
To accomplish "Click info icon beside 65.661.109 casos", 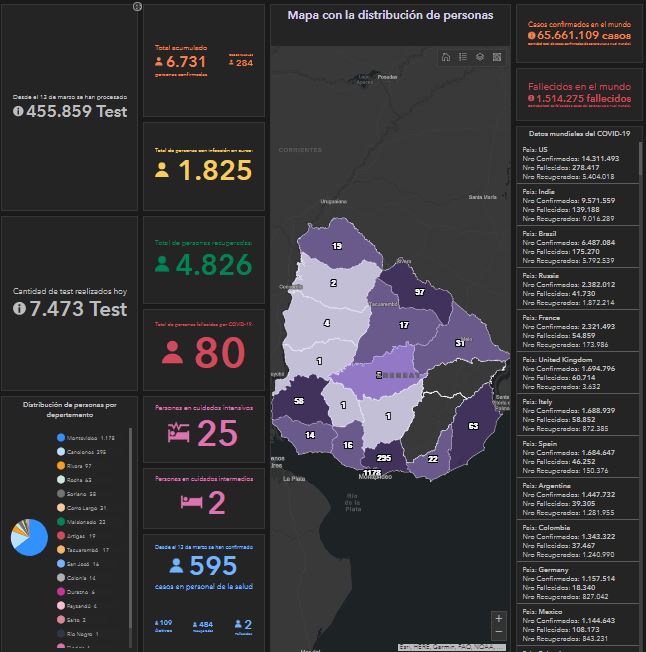I will pyautogui.click(x=531, y=35).
